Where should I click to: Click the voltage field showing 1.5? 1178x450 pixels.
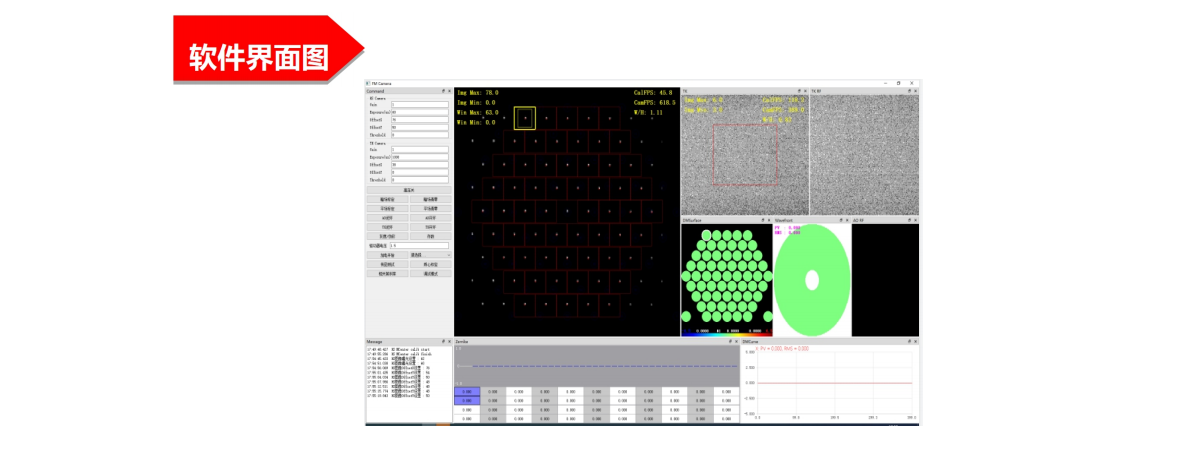419,245
